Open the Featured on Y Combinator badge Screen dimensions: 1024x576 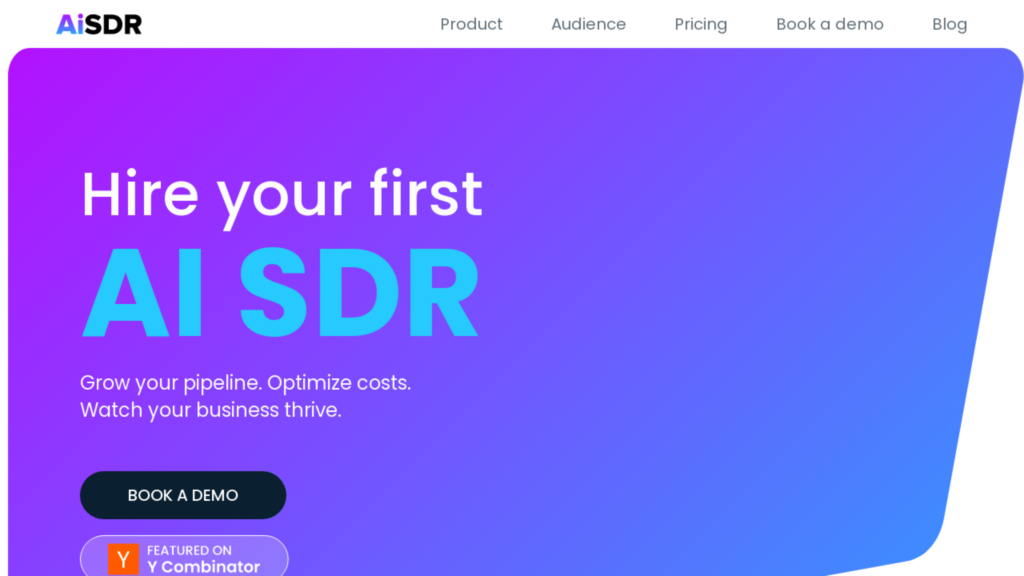(x=184, y=556)
